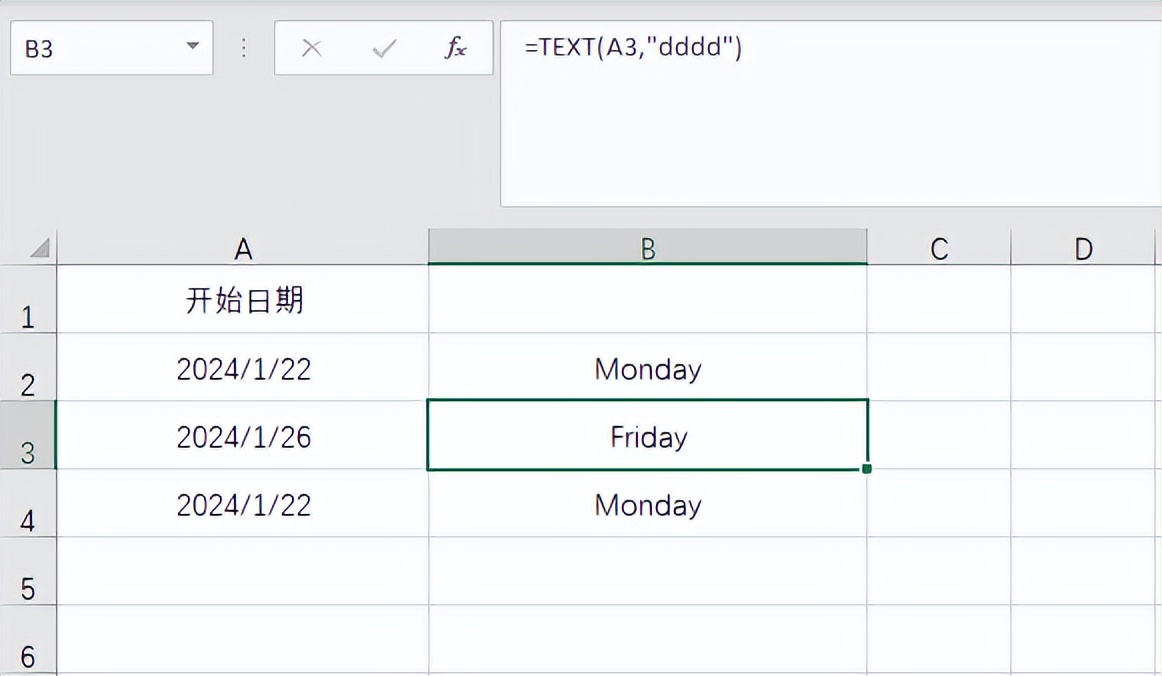Select row 3 header
The height and width of the screenshot is (676, 1162).
pos(28,436)
